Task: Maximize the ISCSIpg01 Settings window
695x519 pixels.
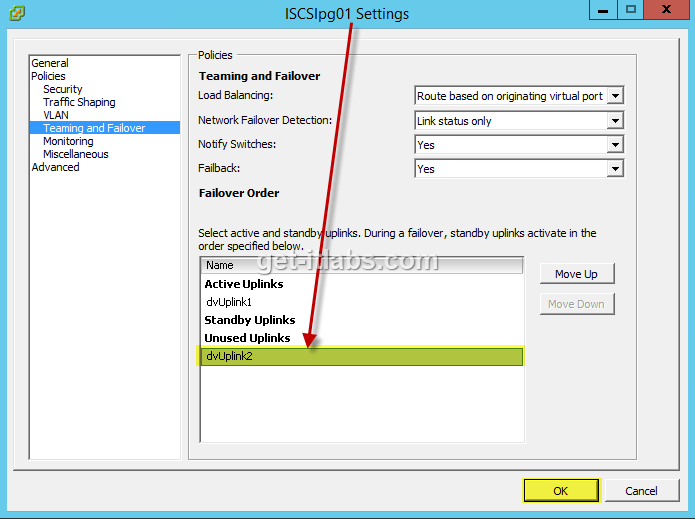Action: click(630, 10)
